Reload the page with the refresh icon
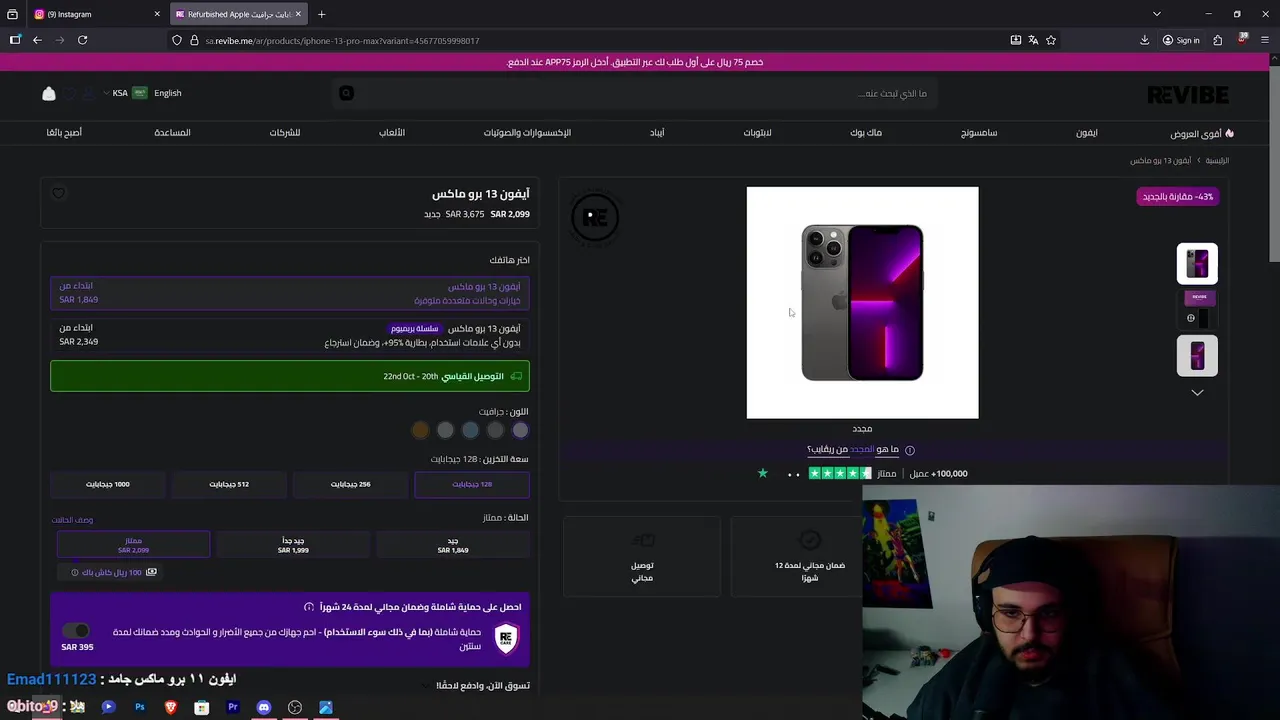The width and height of the screenshot is (1280, 720). click(82, 40)
